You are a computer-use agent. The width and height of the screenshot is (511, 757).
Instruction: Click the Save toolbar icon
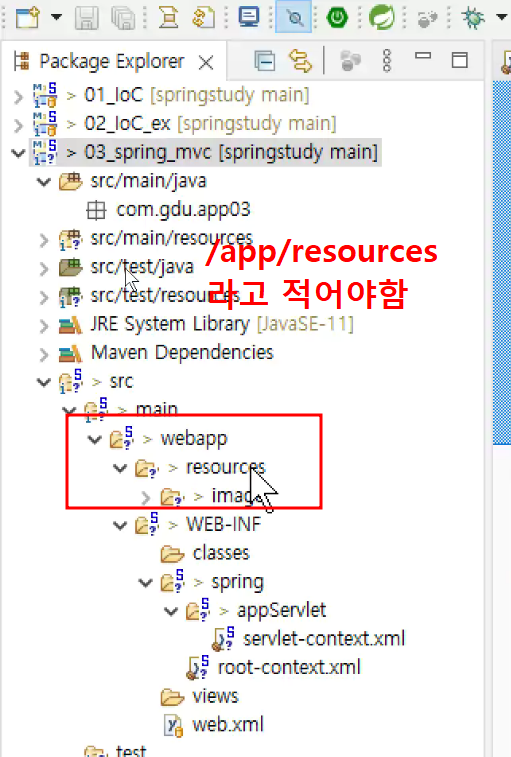86,18
